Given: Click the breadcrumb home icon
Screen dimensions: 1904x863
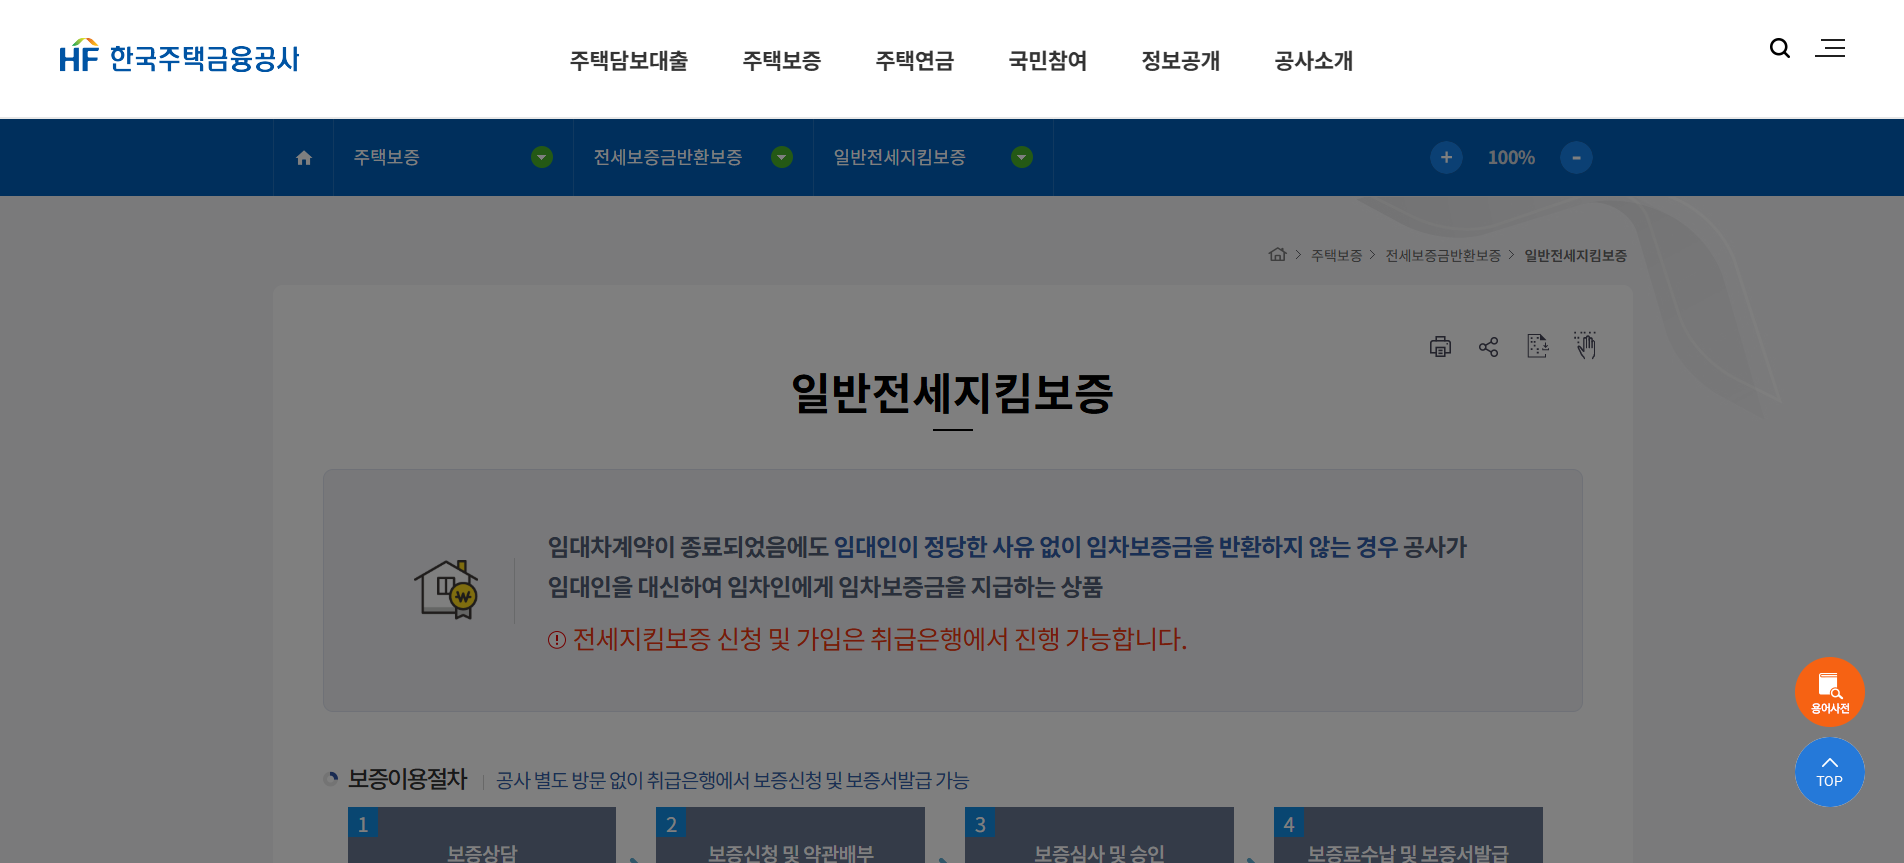Looking at the screenshot, I should [1277, 255].
